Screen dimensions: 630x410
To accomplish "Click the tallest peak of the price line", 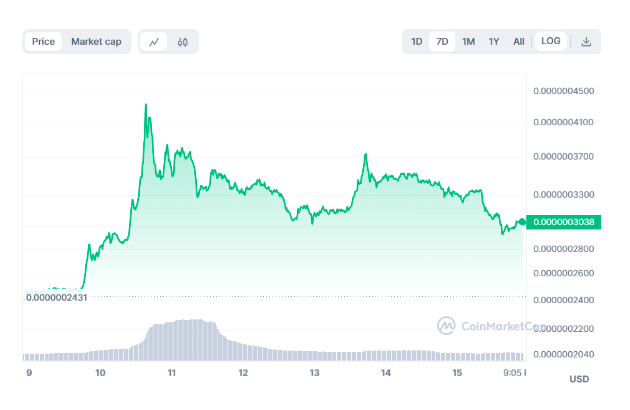I will click(146, 104).
